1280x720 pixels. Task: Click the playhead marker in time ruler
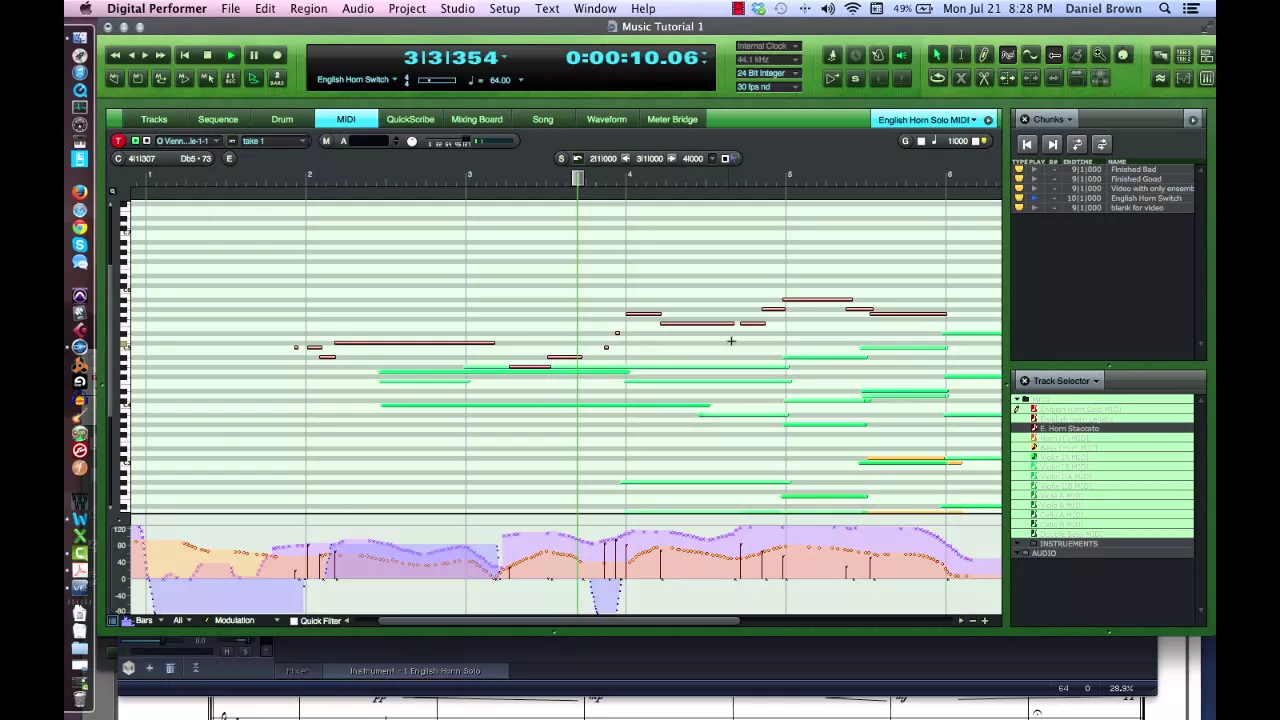pos(577,177)
